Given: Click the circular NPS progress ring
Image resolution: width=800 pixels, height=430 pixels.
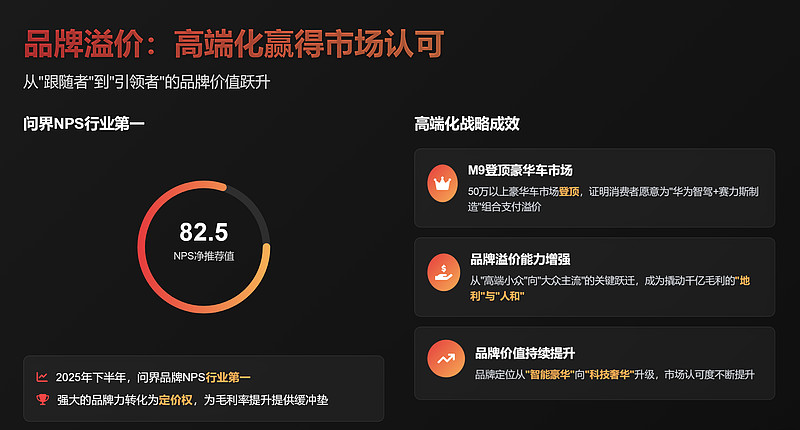Looking at the screenshot, I should (x=204, y=247).
